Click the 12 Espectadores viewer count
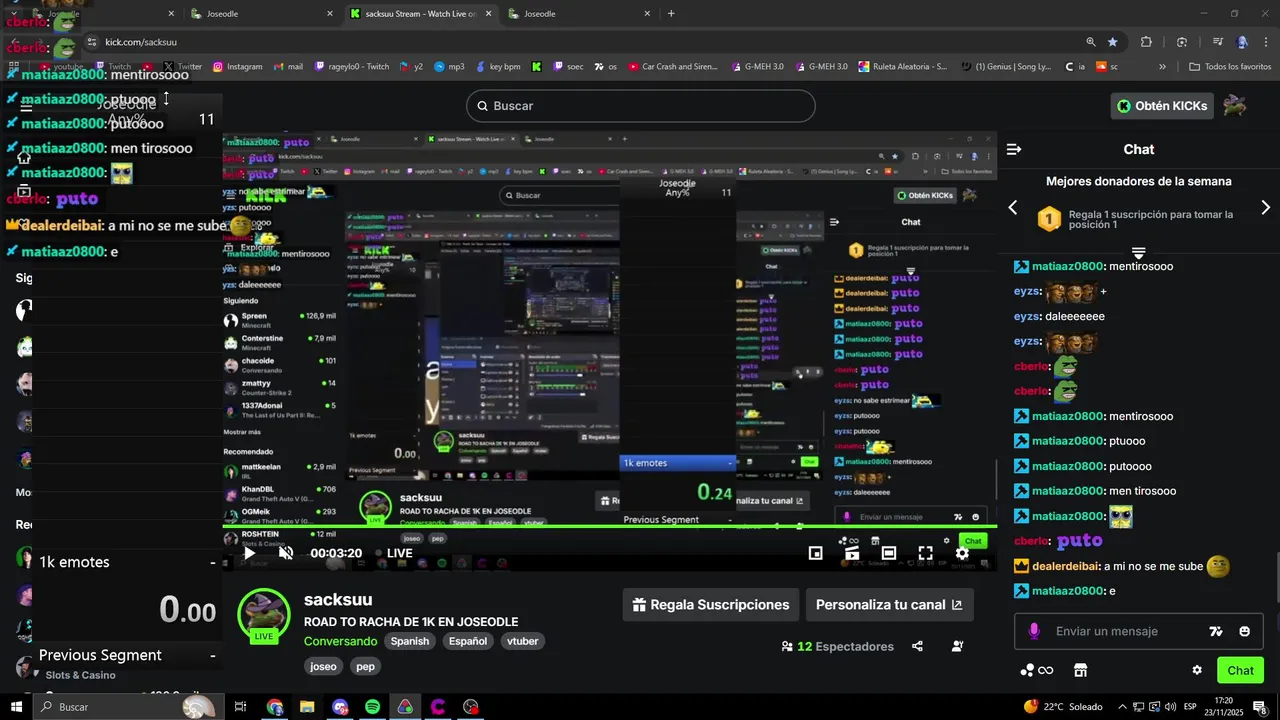1280x720 pixels. pyautogui.click(x=837, y=646)
